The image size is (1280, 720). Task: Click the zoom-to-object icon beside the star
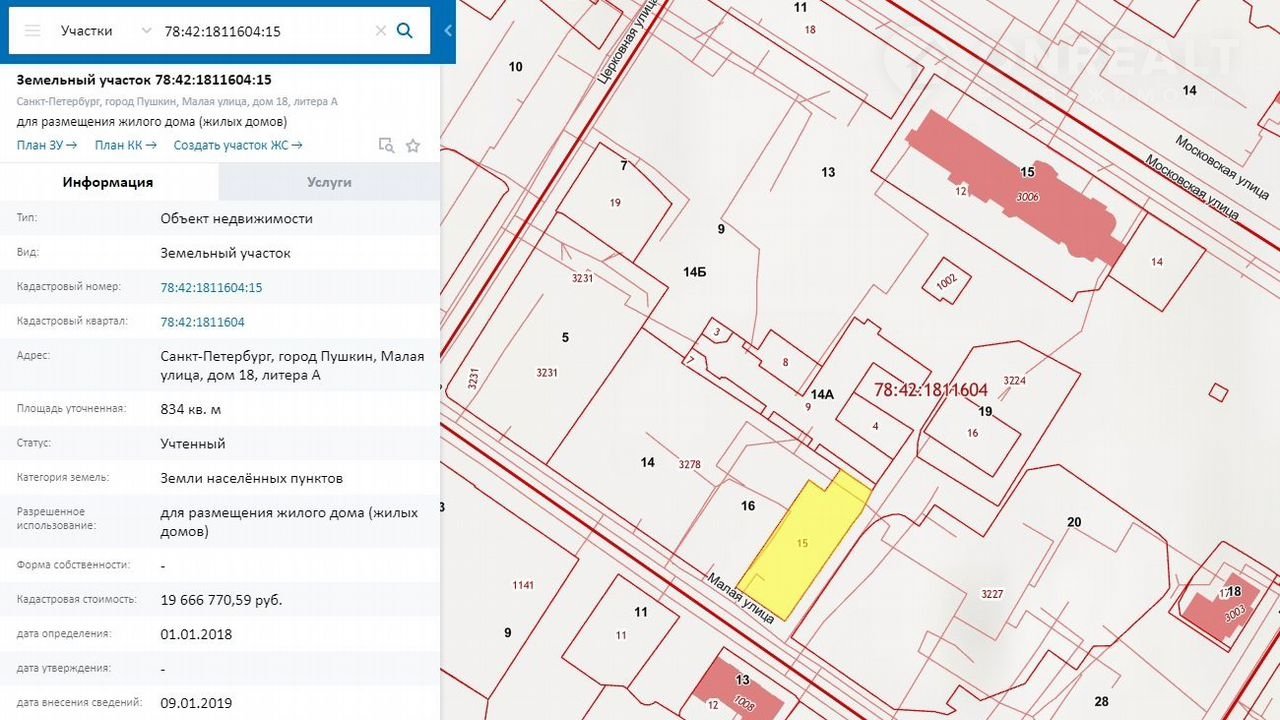386,146
